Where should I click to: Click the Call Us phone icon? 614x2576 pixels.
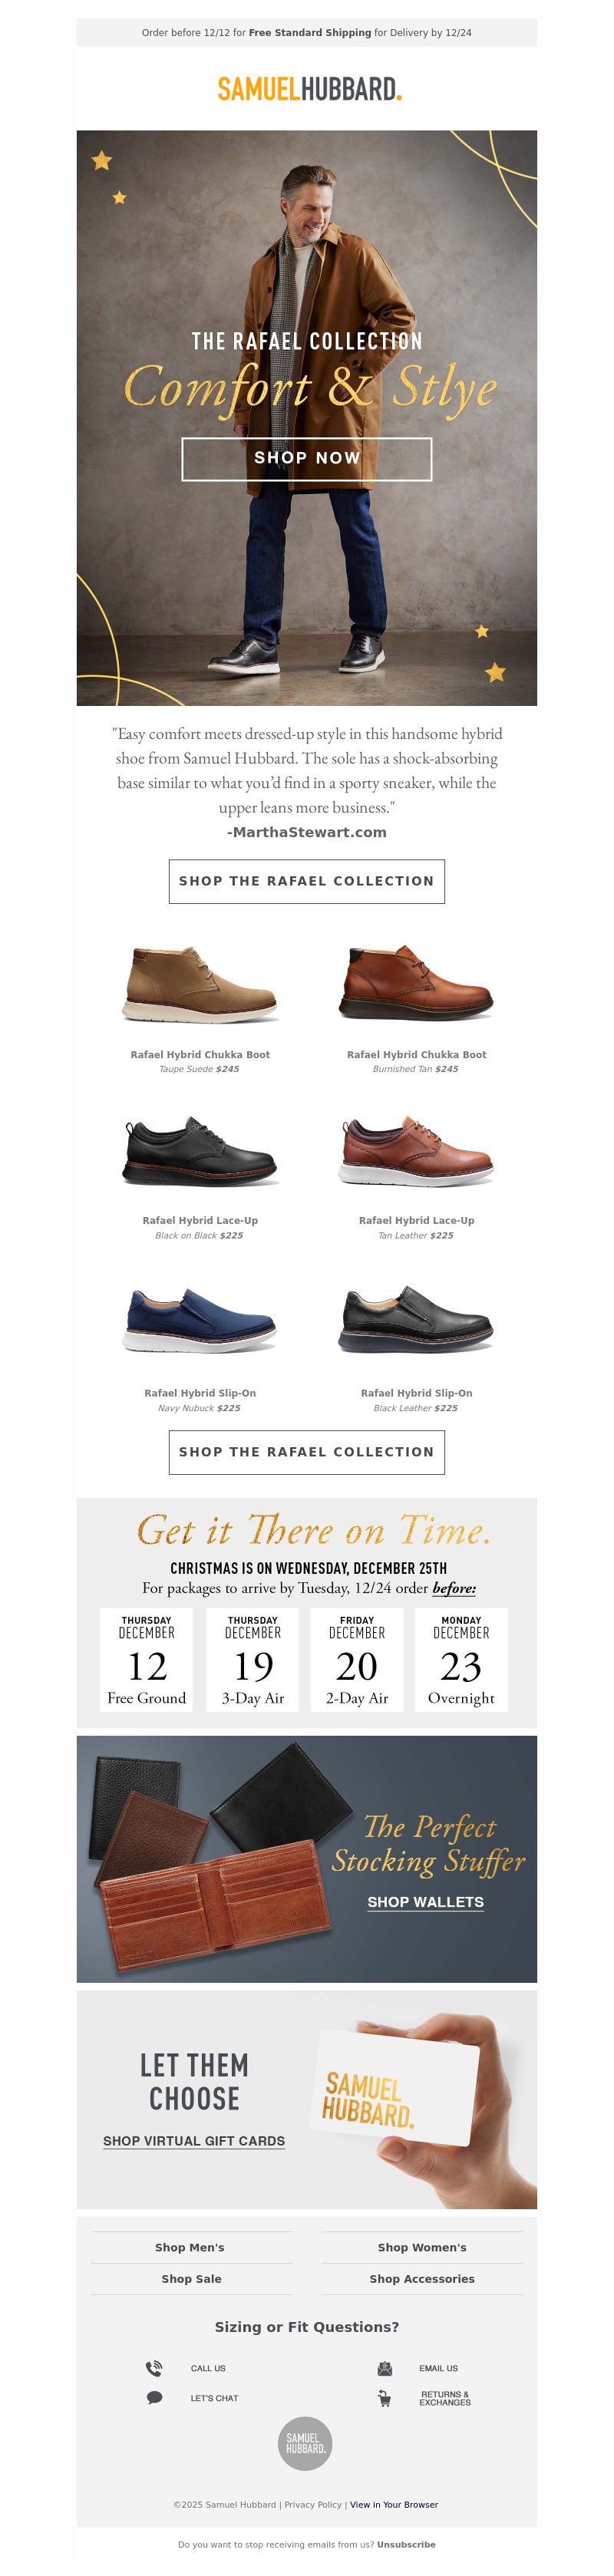(x=154, y=2368)
